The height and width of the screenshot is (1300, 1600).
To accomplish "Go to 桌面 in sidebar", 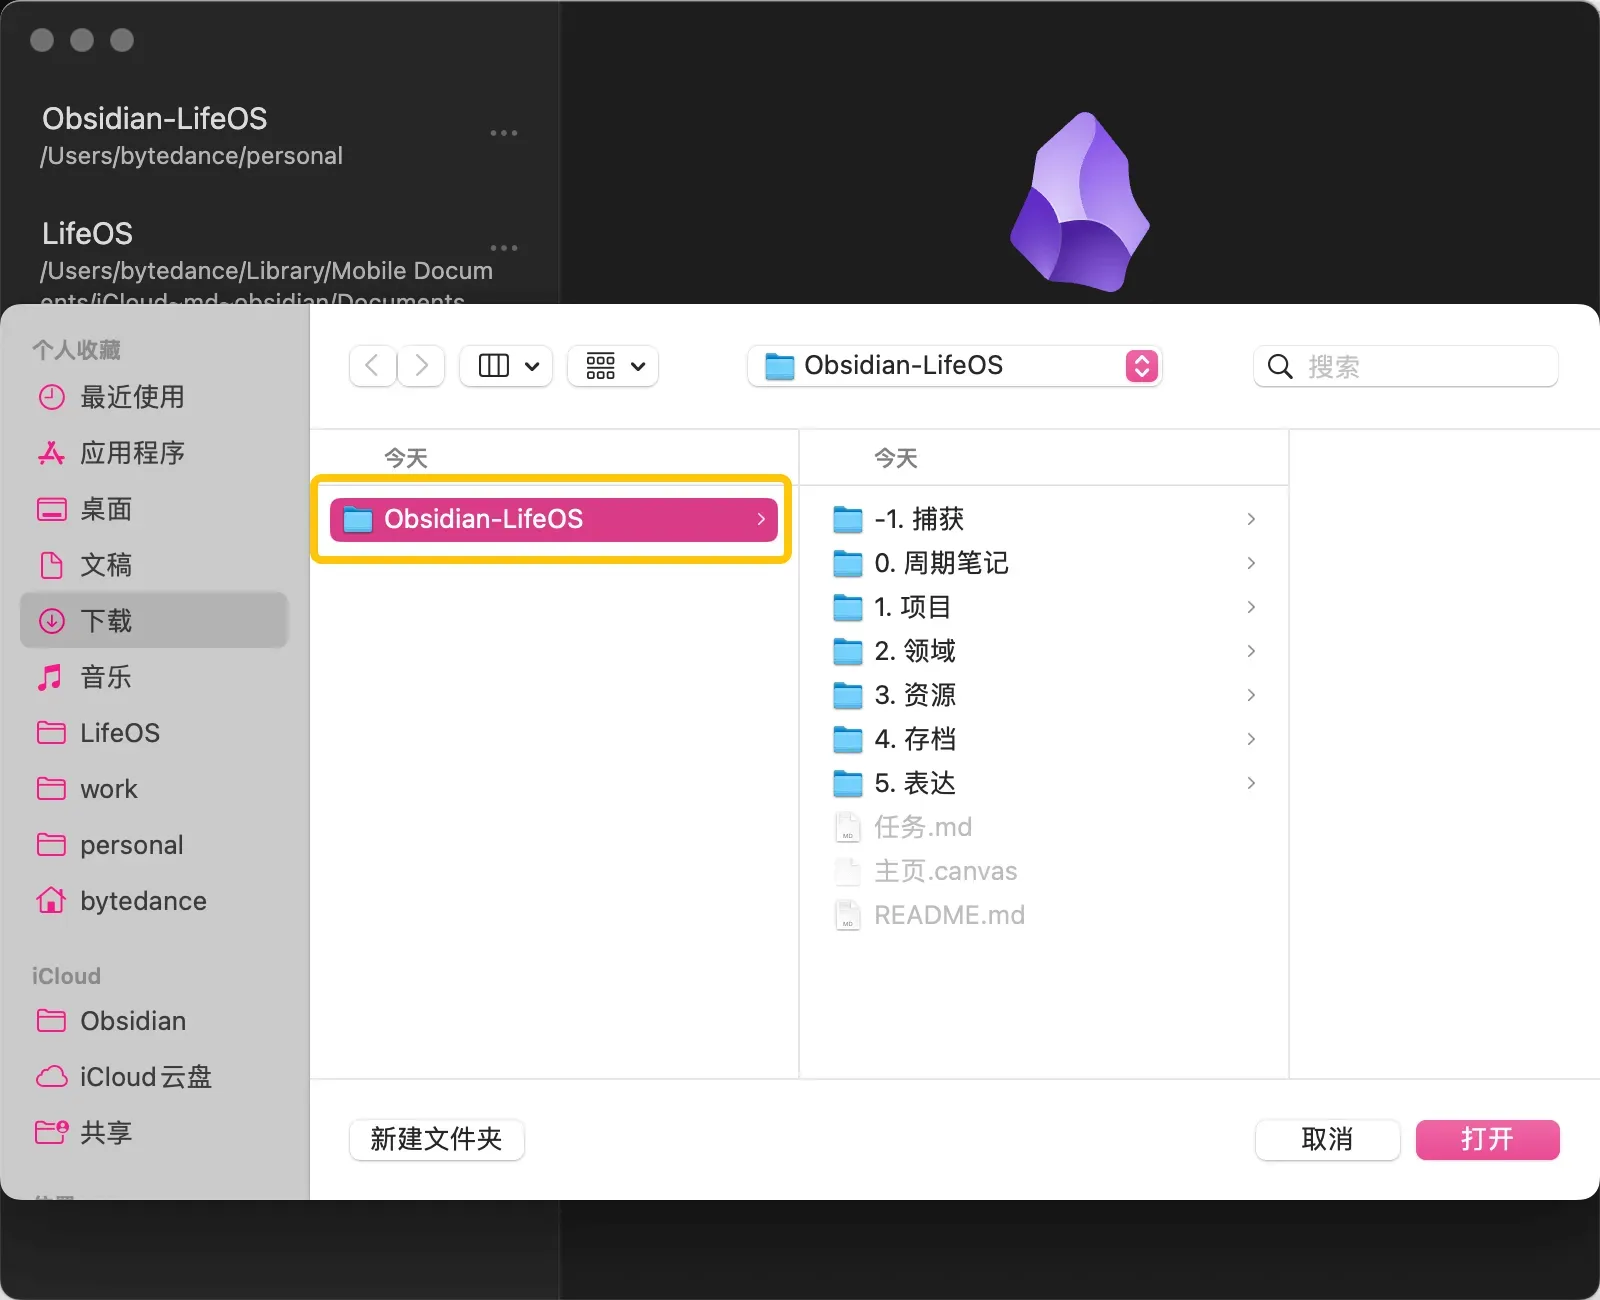I will coord(105,509).
